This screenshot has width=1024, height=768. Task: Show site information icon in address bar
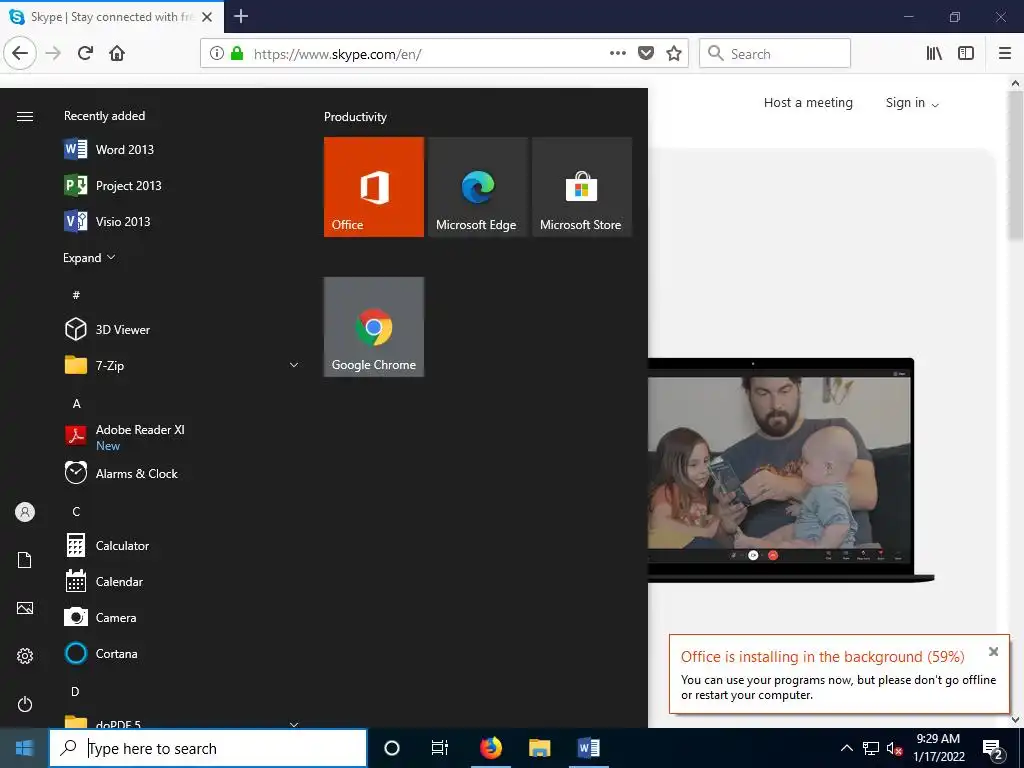tap(217, 54)
